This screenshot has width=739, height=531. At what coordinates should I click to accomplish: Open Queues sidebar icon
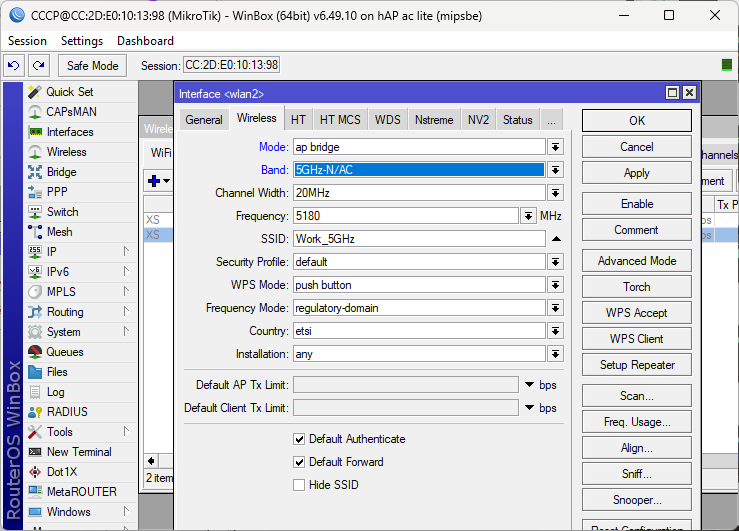[x=35, y=352]
